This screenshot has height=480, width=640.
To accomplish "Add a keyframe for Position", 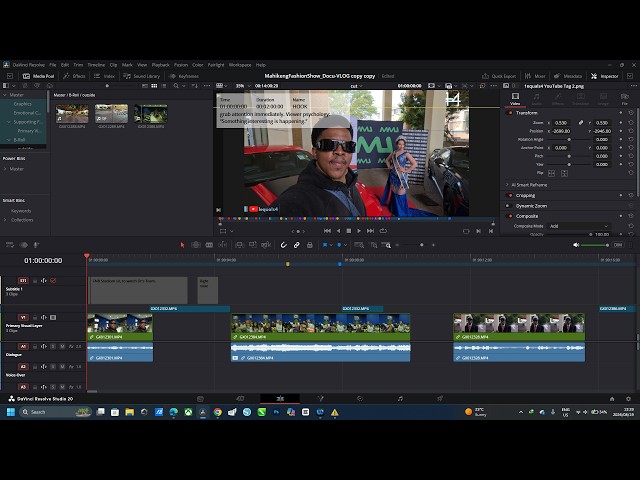I will coord(621,131).
